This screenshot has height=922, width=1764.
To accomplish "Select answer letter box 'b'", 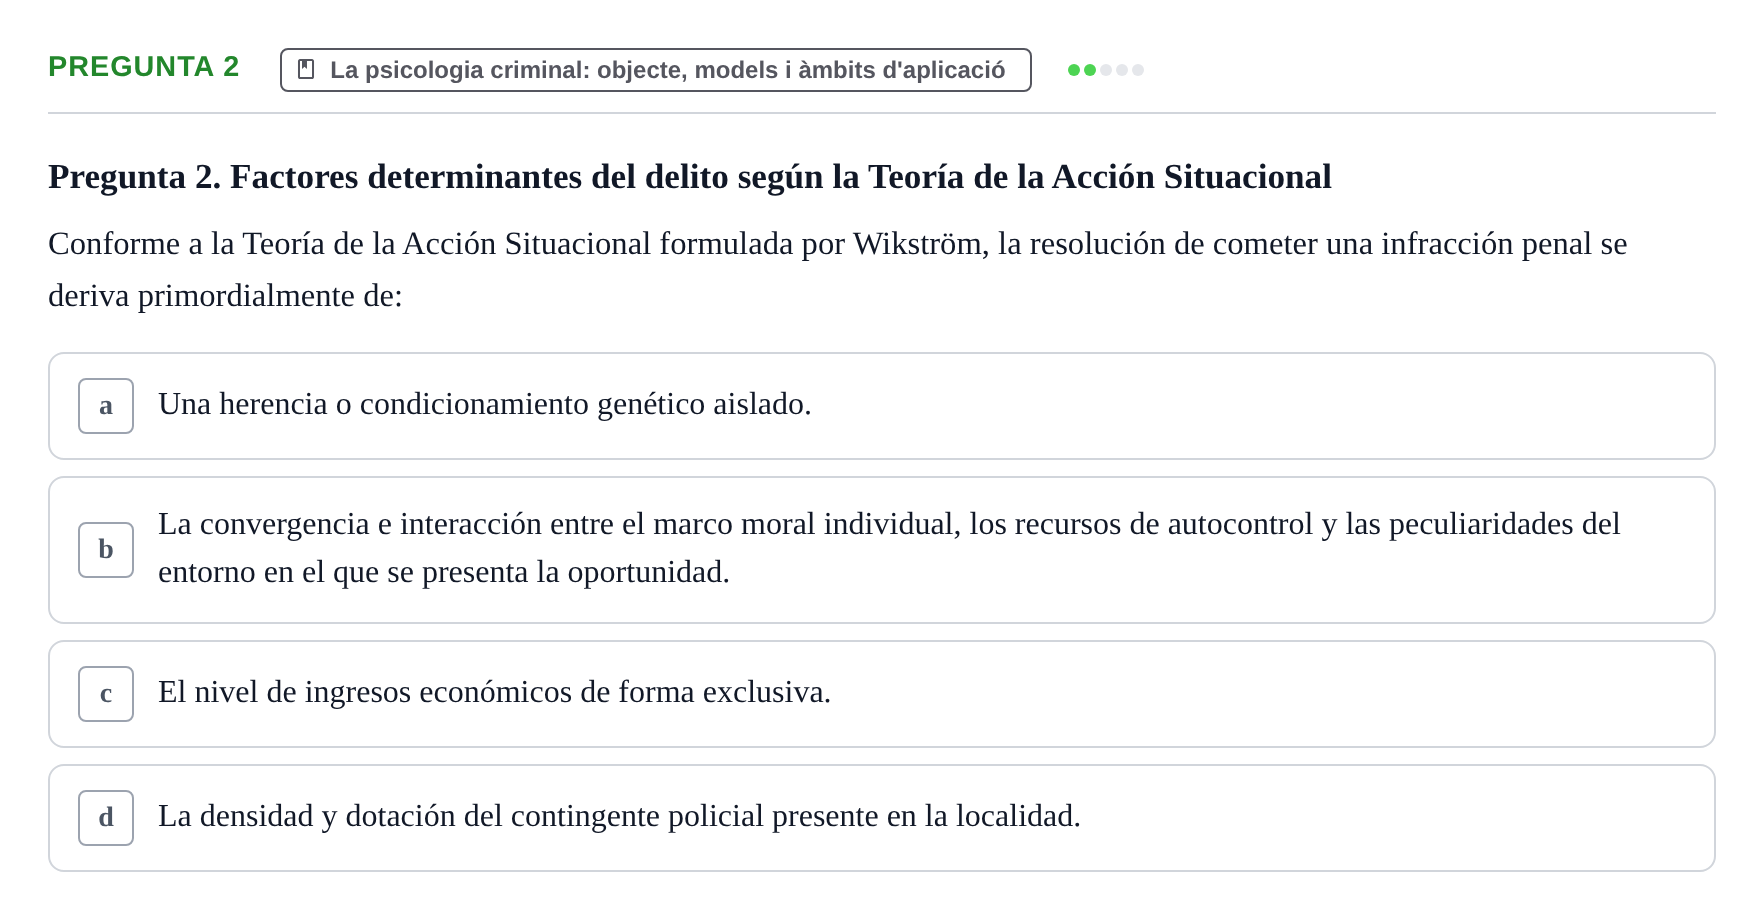I will pyautogui.click(x=106, y=550).
